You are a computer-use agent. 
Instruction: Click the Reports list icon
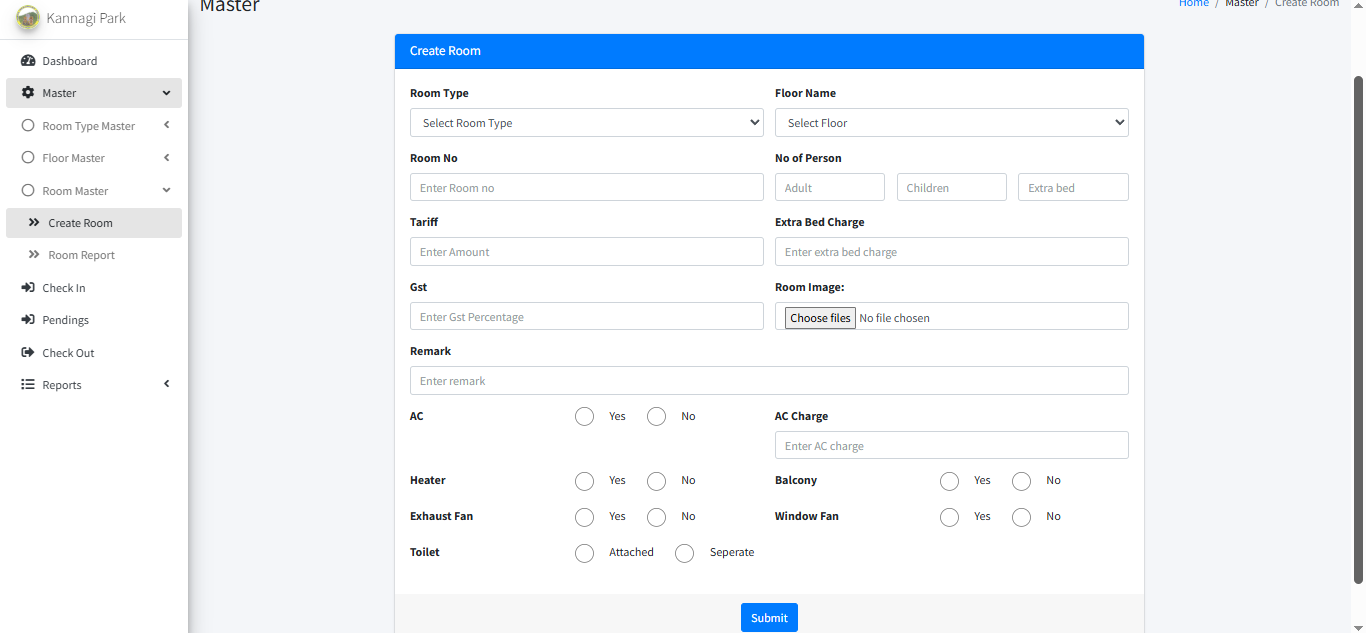[28, 385]
